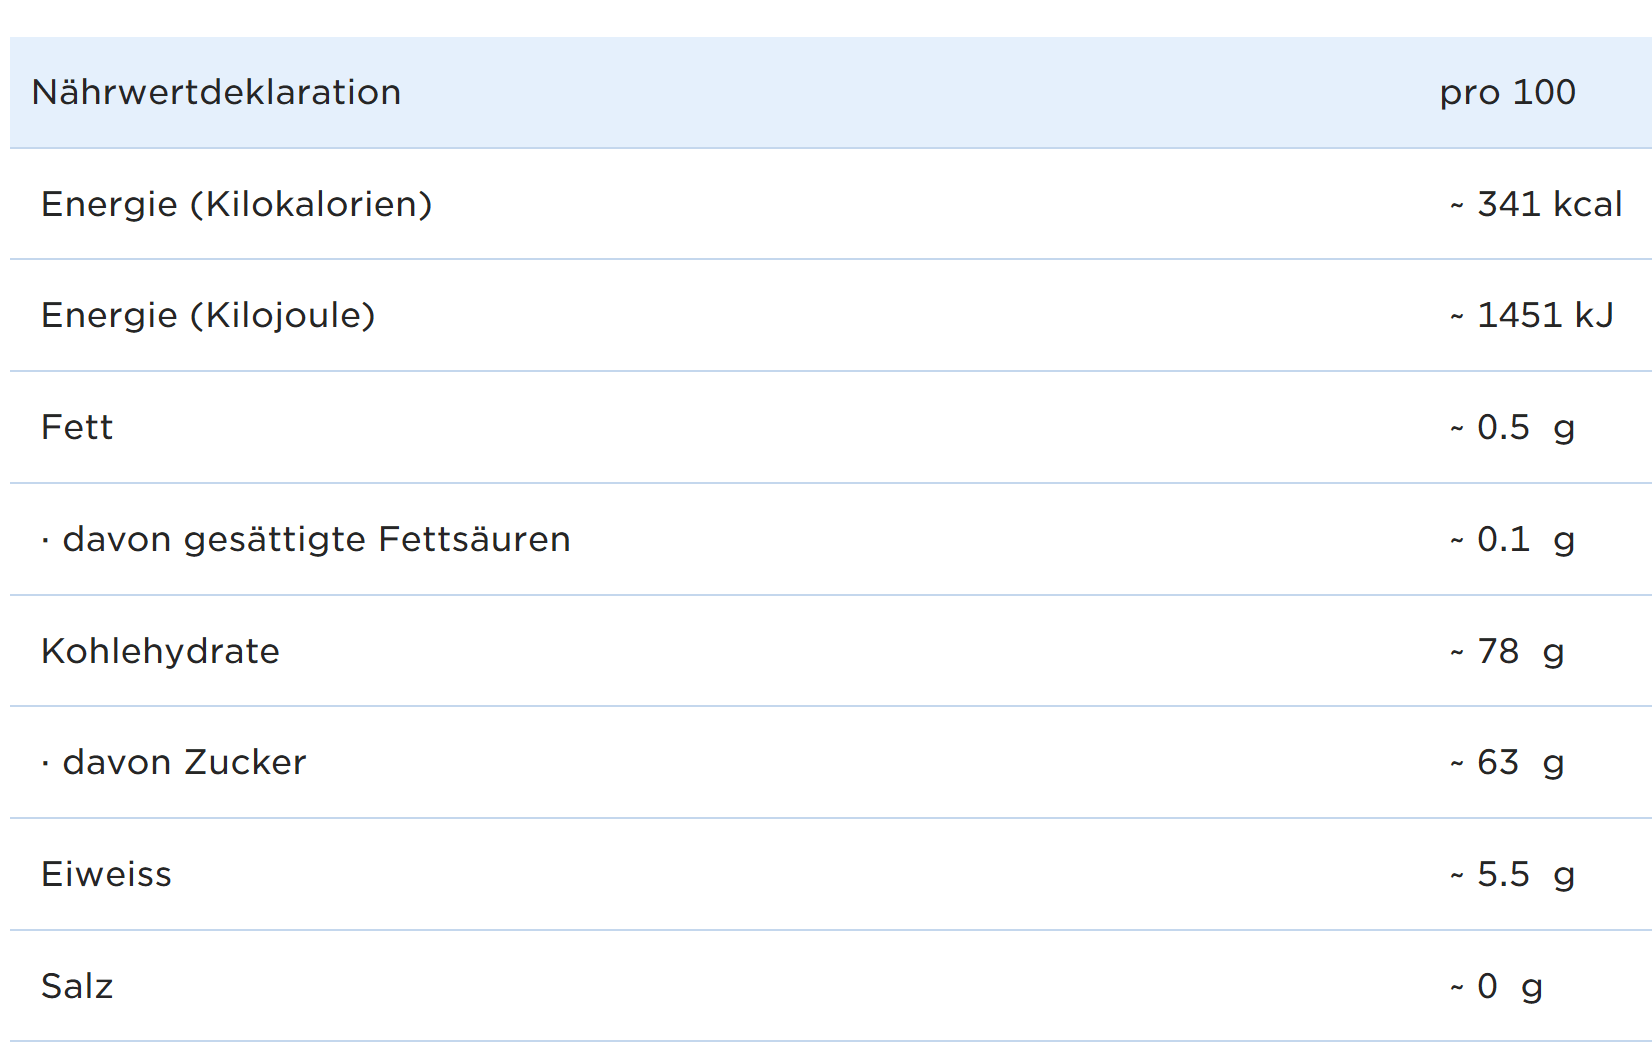Click the Nährwertdeklaration table heading
1652x1061 pixels.
tap(216, 92)
